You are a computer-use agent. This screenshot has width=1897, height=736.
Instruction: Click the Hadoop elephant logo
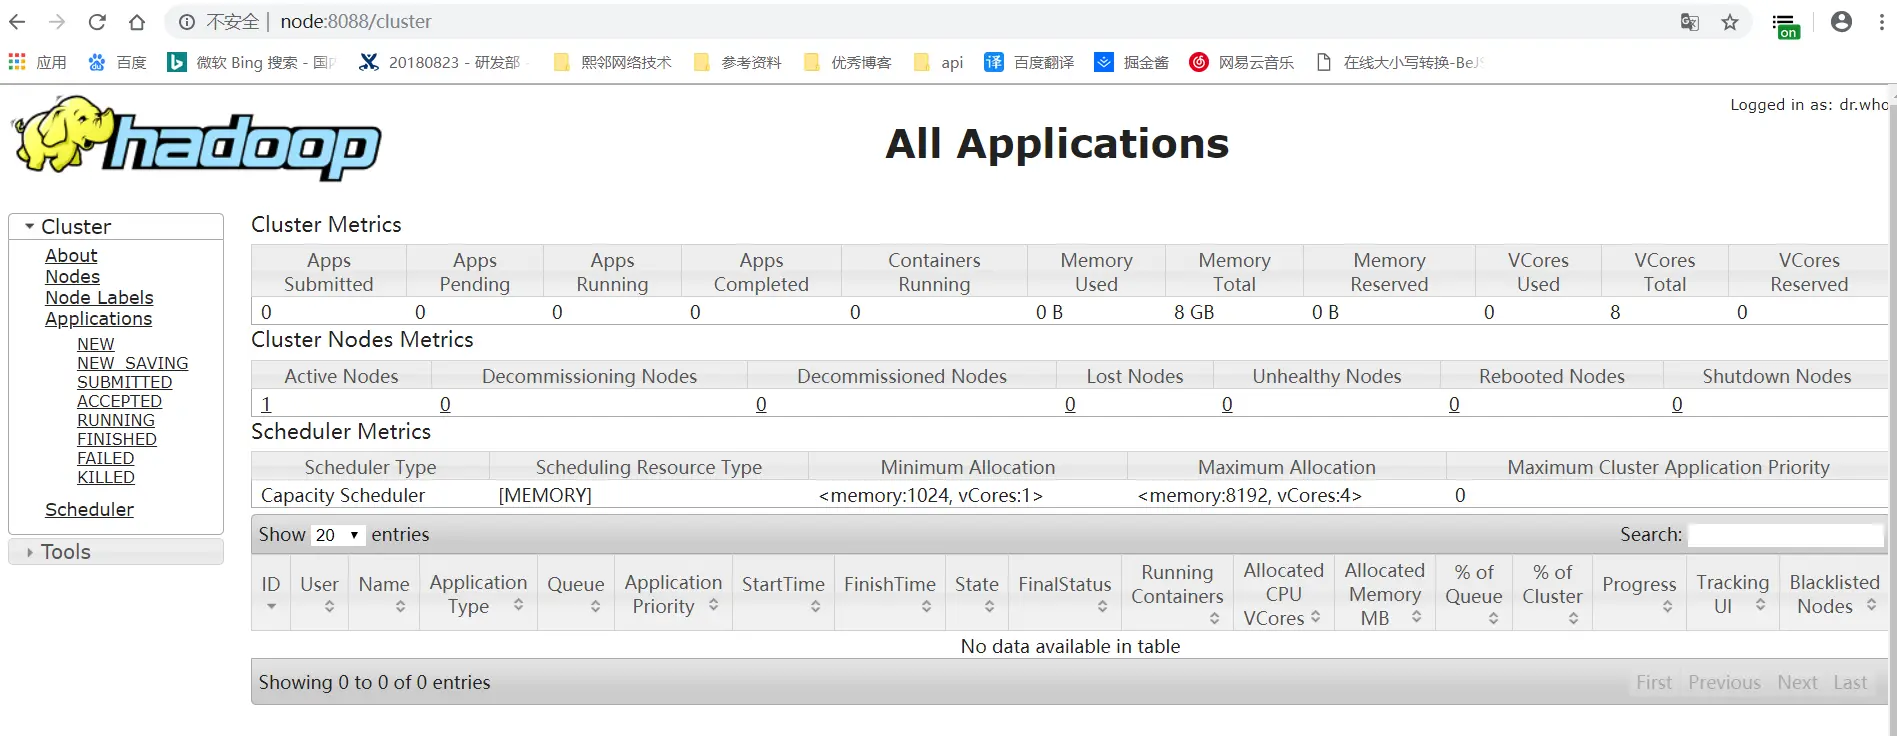(197, 138)
